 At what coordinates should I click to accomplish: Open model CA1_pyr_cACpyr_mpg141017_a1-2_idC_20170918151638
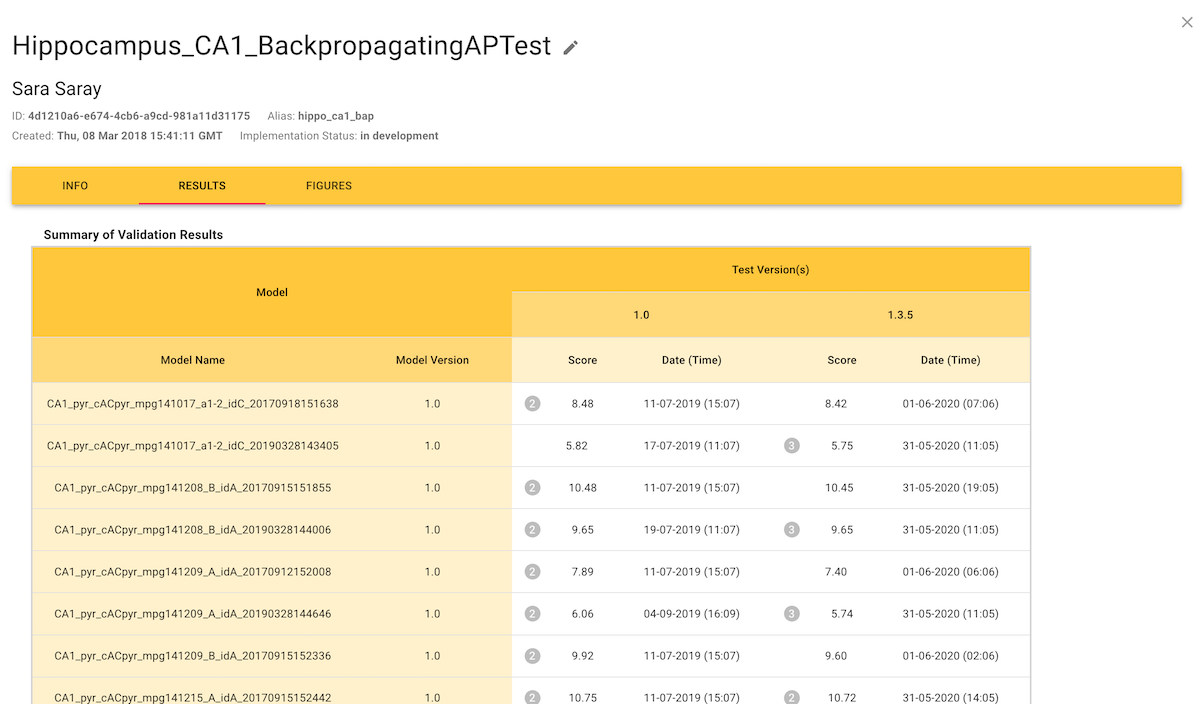click(x=193, y=404)
